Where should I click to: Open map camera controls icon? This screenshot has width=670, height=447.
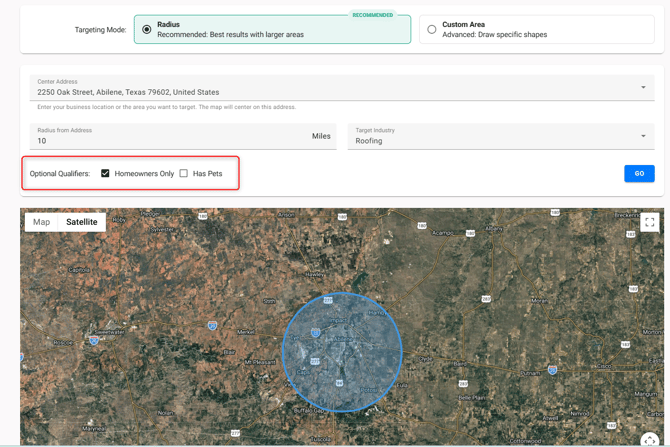(x=650, y=441)
